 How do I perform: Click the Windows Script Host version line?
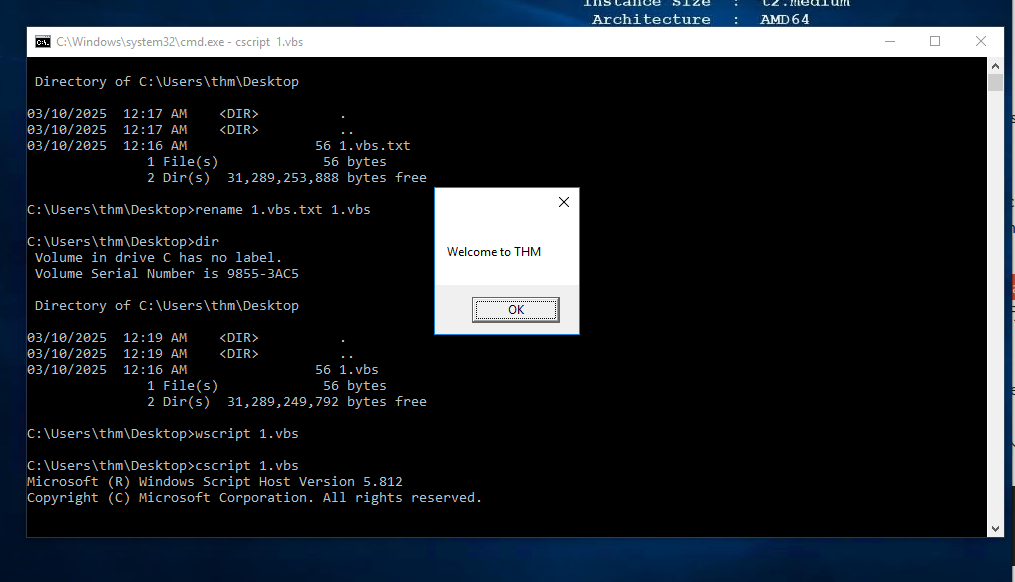tap(215, 482)
